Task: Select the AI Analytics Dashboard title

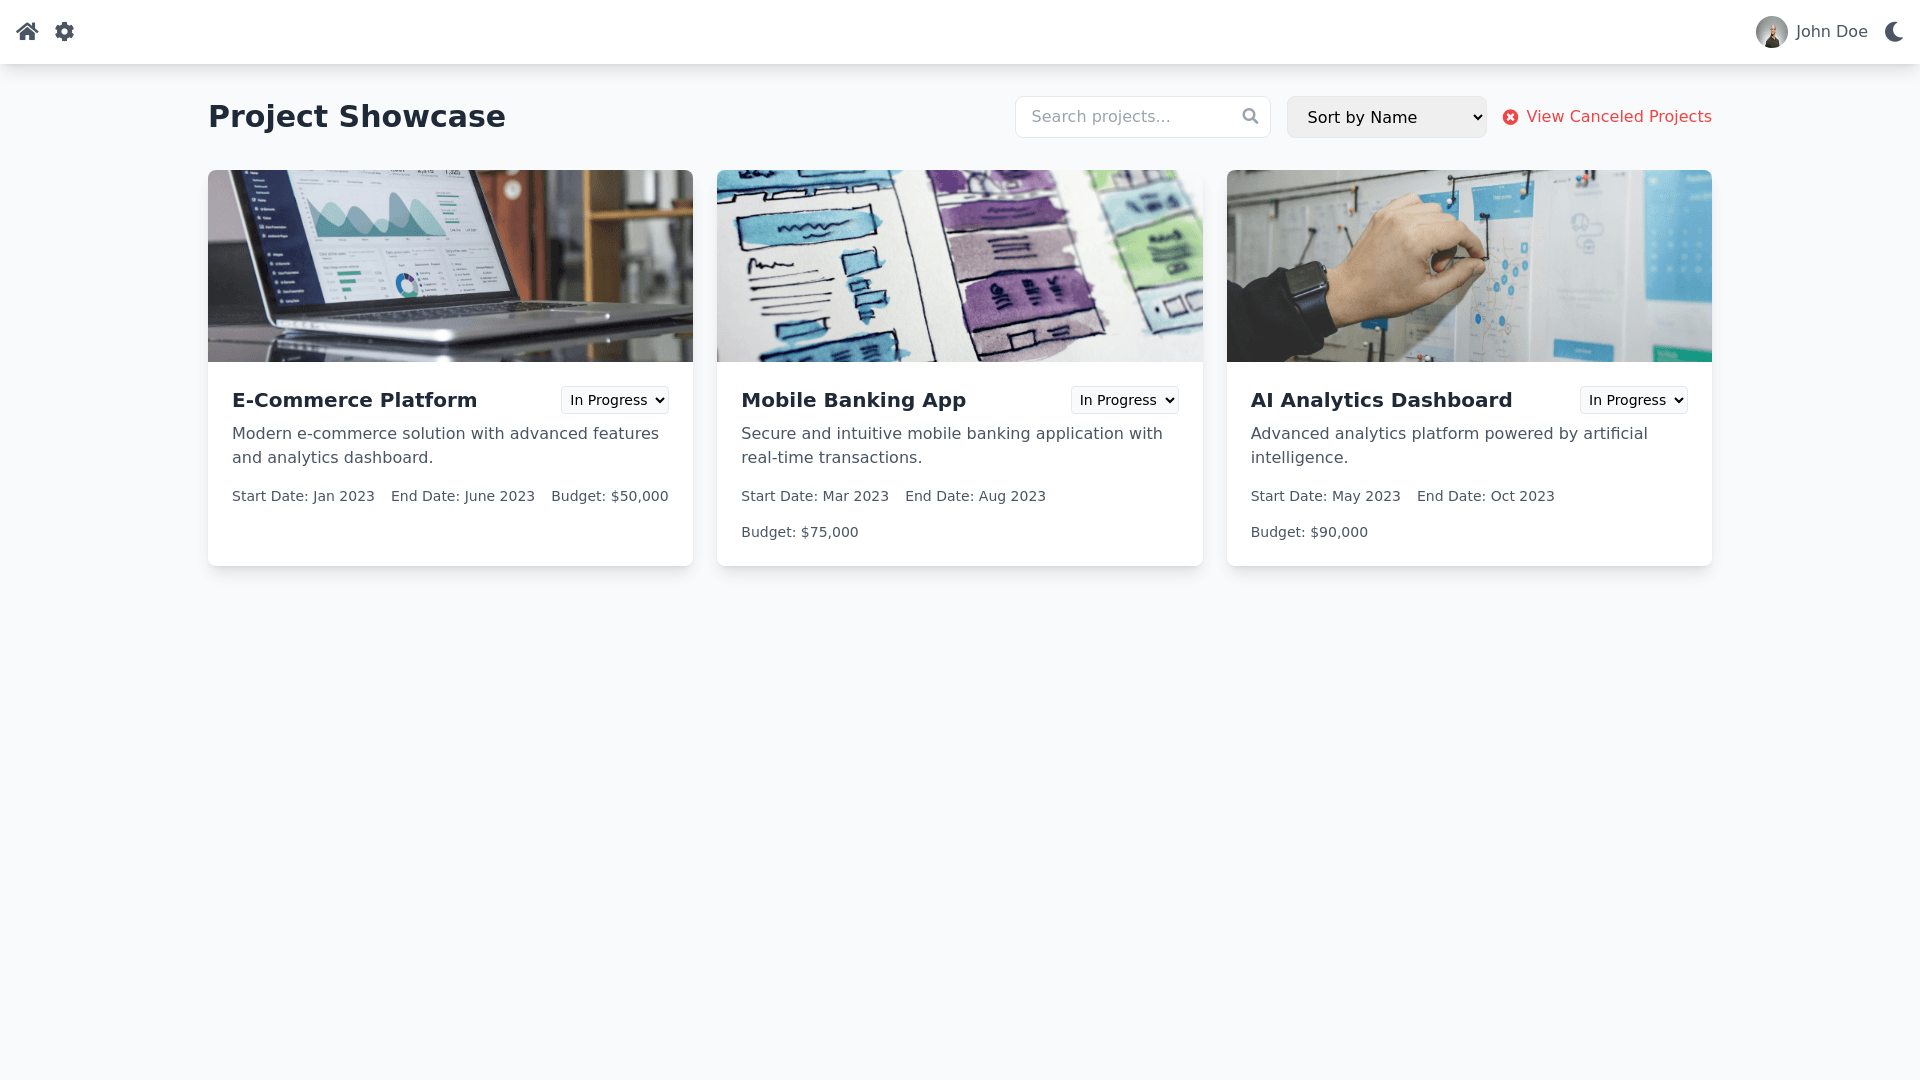Action: point(1381,400)
